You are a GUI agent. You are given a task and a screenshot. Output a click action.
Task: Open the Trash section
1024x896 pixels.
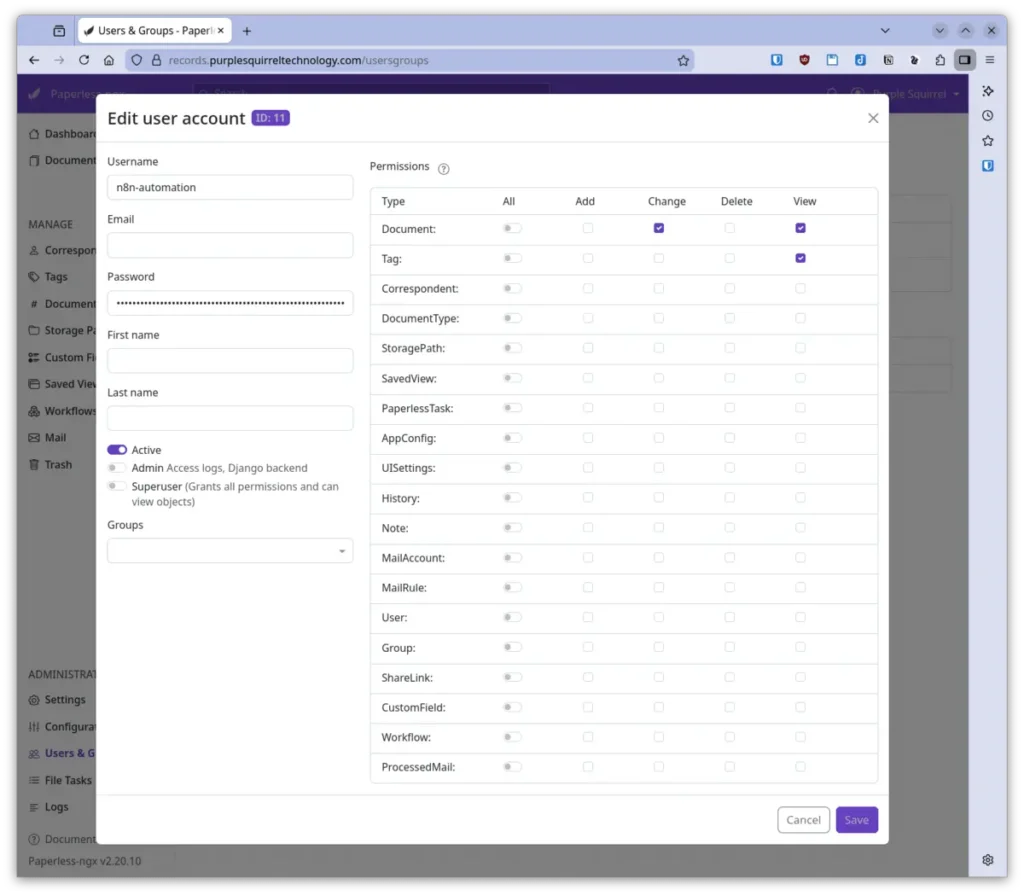[x=52, y=464]
